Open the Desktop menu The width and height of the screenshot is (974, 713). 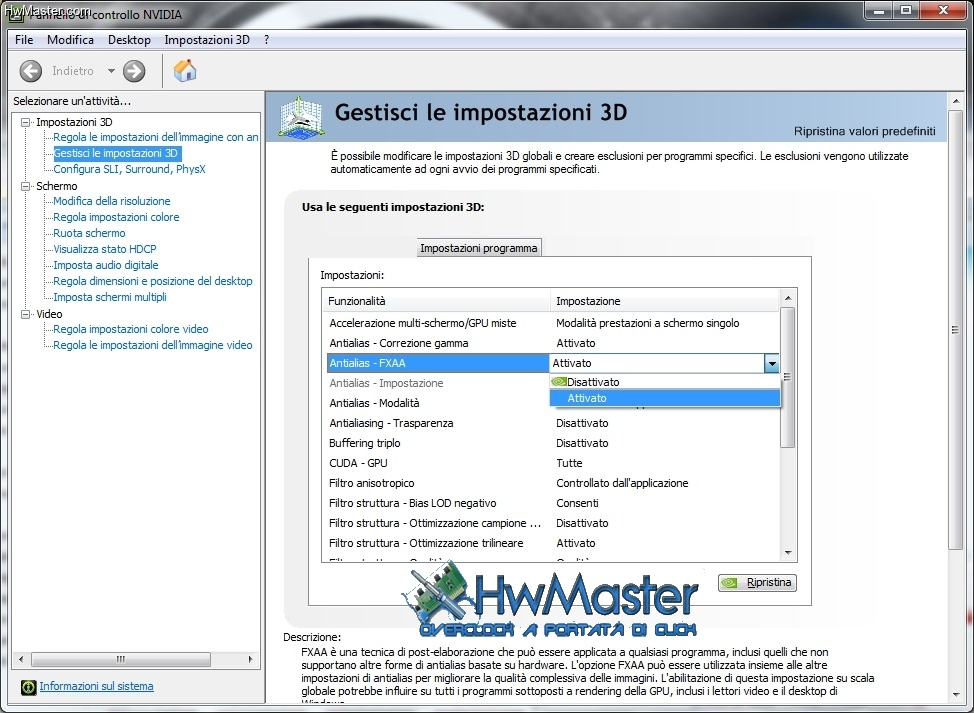coord(129,40)
